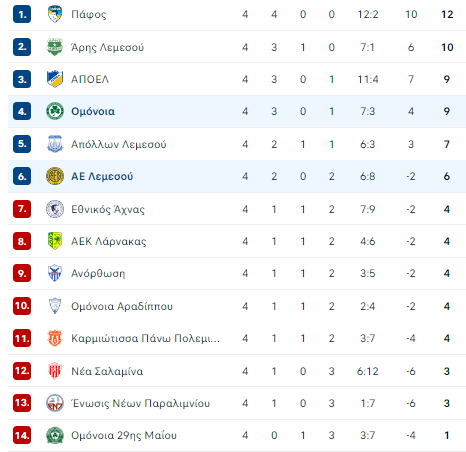Image resolution: width=466 pixels, height=452 pixels.
Task: Select Πάφος 12 points total
Action: click(447, 14)
